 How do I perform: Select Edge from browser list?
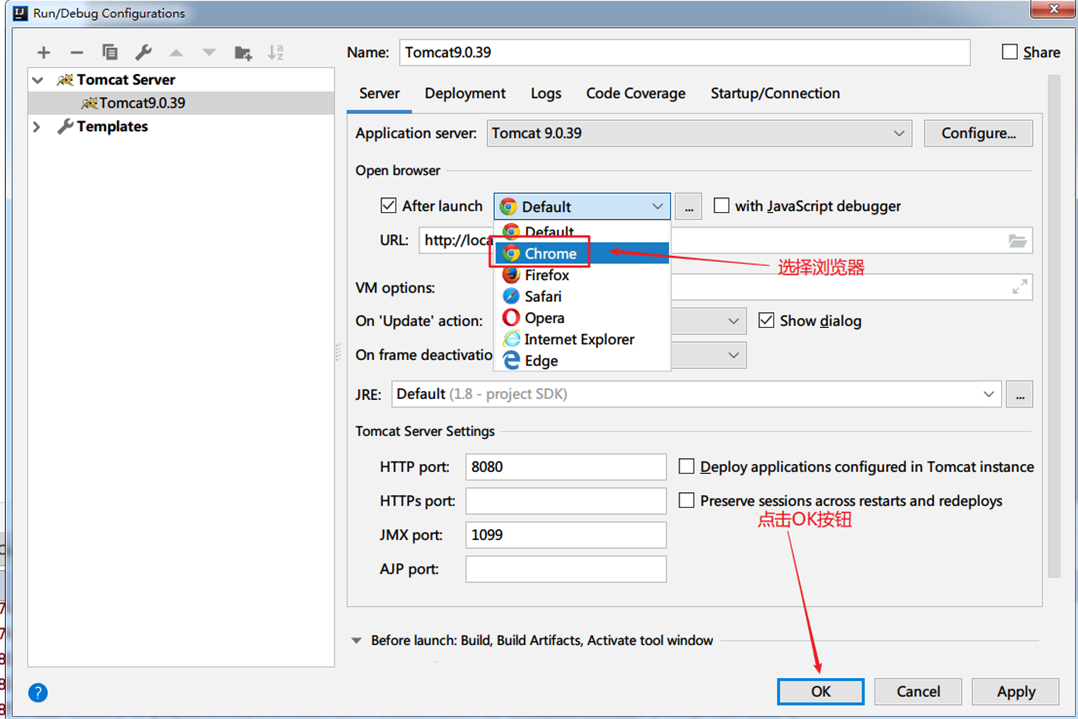point(582,360)
